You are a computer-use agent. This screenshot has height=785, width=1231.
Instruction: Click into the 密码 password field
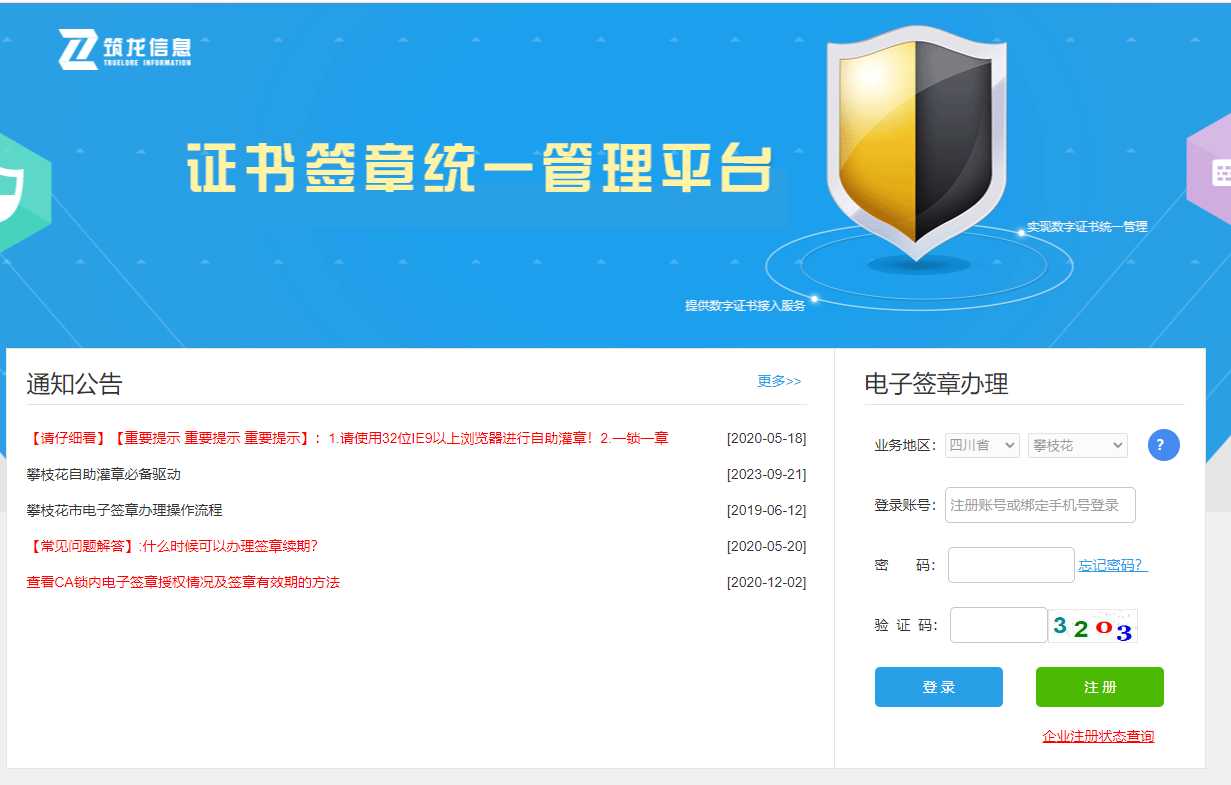pyautogui.click(x=1010, y=565)
